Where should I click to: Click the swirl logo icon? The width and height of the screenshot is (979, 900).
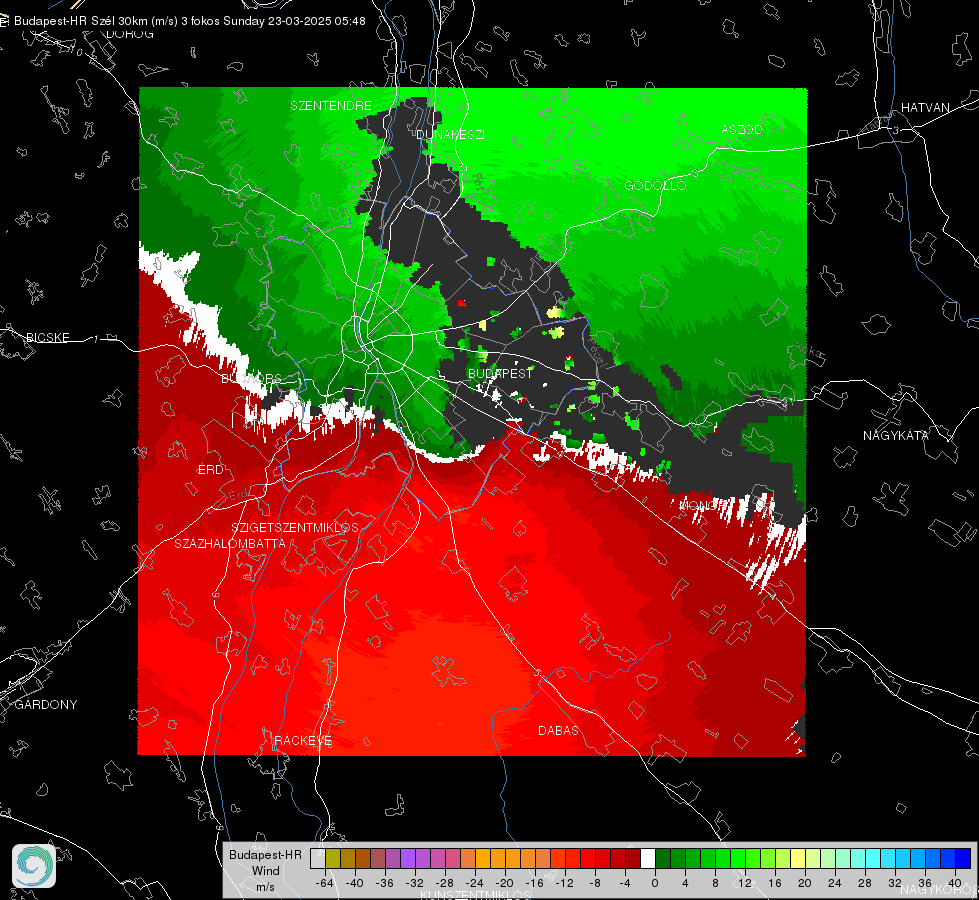tap(34, 866)
